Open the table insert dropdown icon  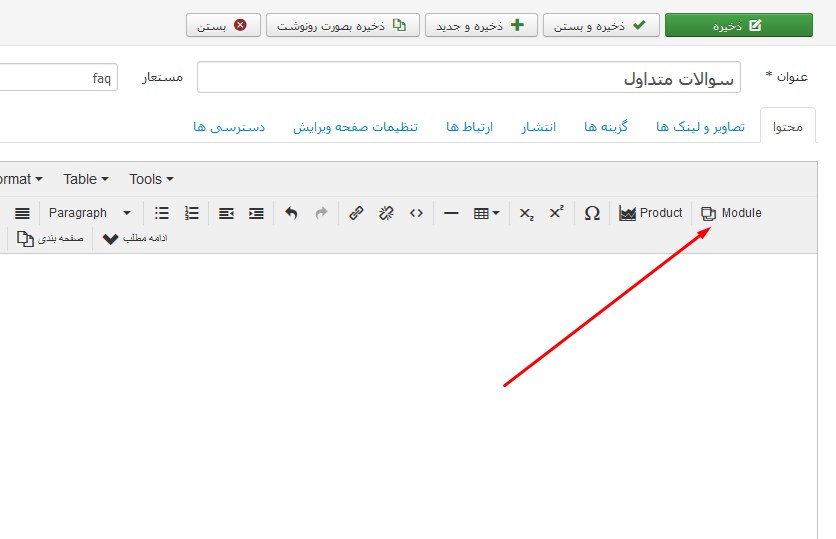pyautogui.click(x=486, y=213)
